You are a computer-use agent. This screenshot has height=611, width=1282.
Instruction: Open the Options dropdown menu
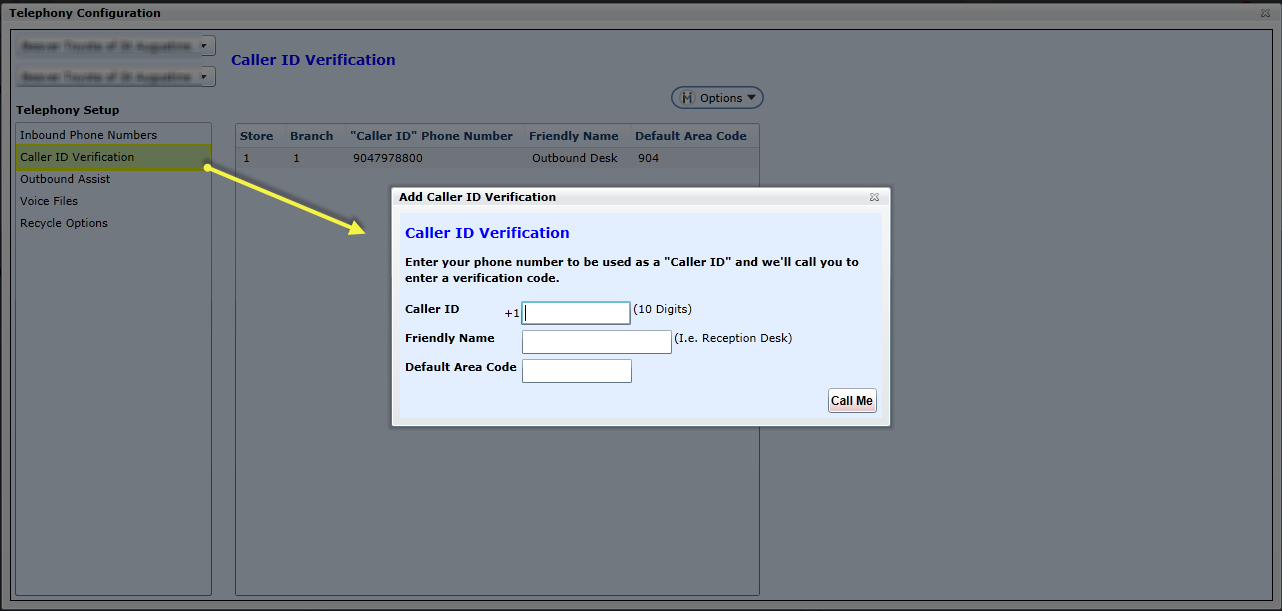717,98
